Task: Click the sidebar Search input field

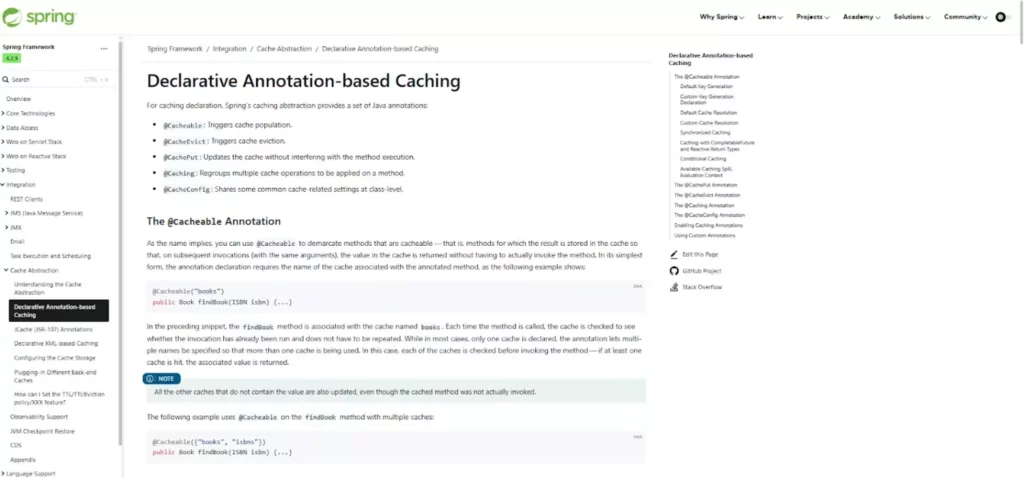Action: click(x=60, y=80)
